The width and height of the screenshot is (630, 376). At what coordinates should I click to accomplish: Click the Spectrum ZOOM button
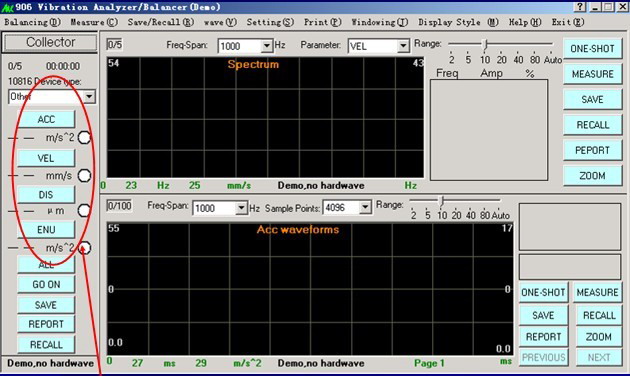(592, 176)
